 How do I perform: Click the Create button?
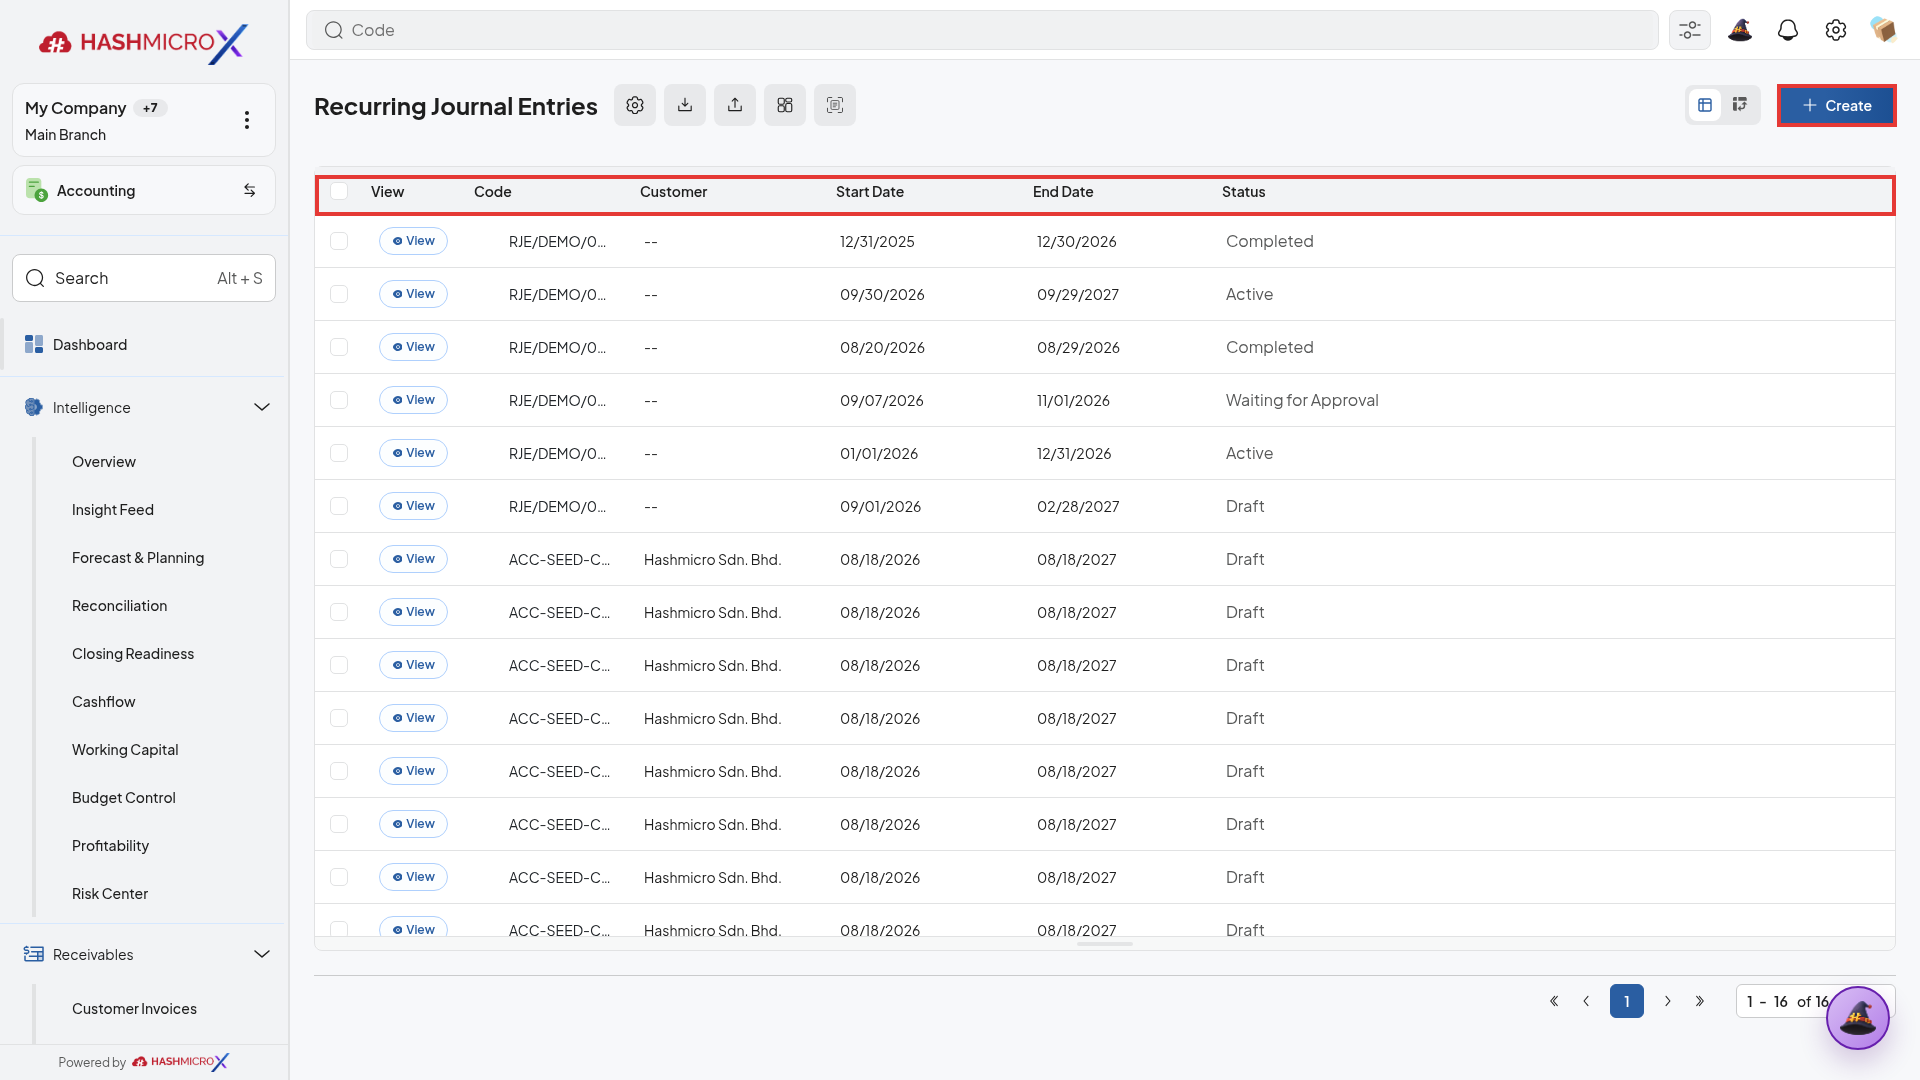click(1836, 105)
